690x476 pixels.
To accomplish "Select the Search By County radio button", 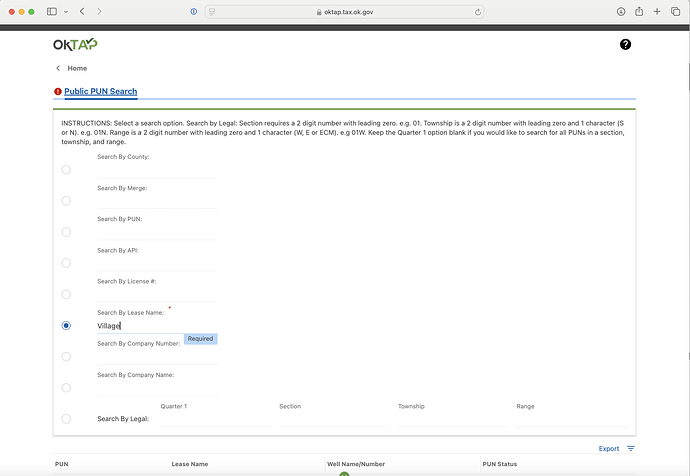I will (x=66, y=169).
